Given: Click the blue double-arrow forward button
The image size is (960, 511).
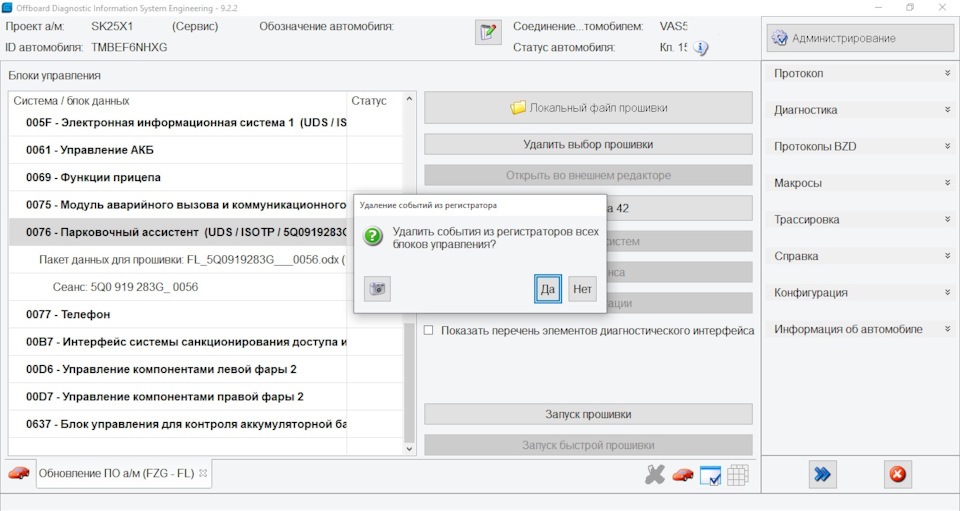Looking at the screenshot, I should click(x=822, y=474).
